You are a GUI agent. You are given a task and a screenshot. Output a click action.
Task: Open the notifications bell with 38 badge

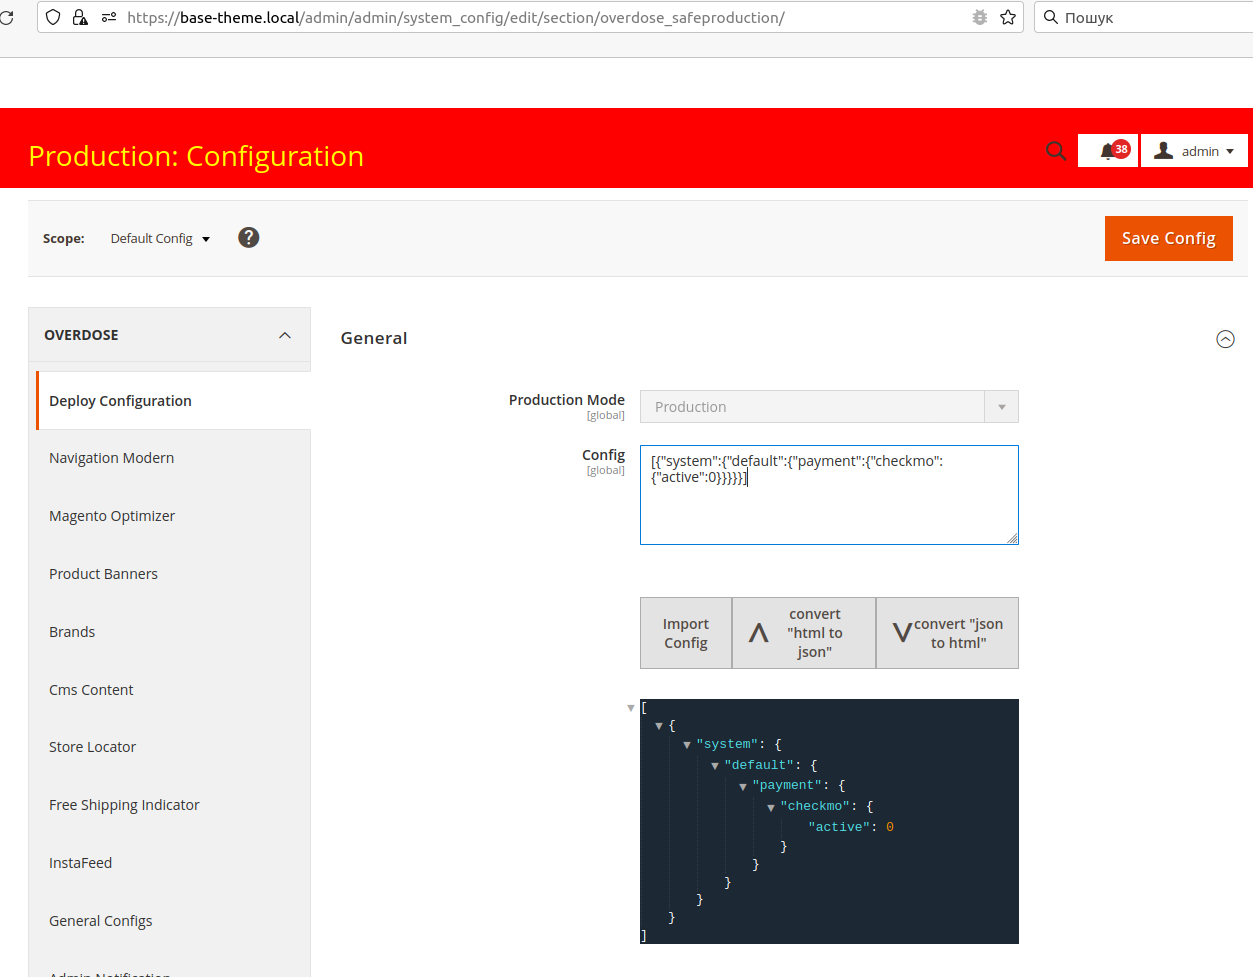pos(1108,151)
